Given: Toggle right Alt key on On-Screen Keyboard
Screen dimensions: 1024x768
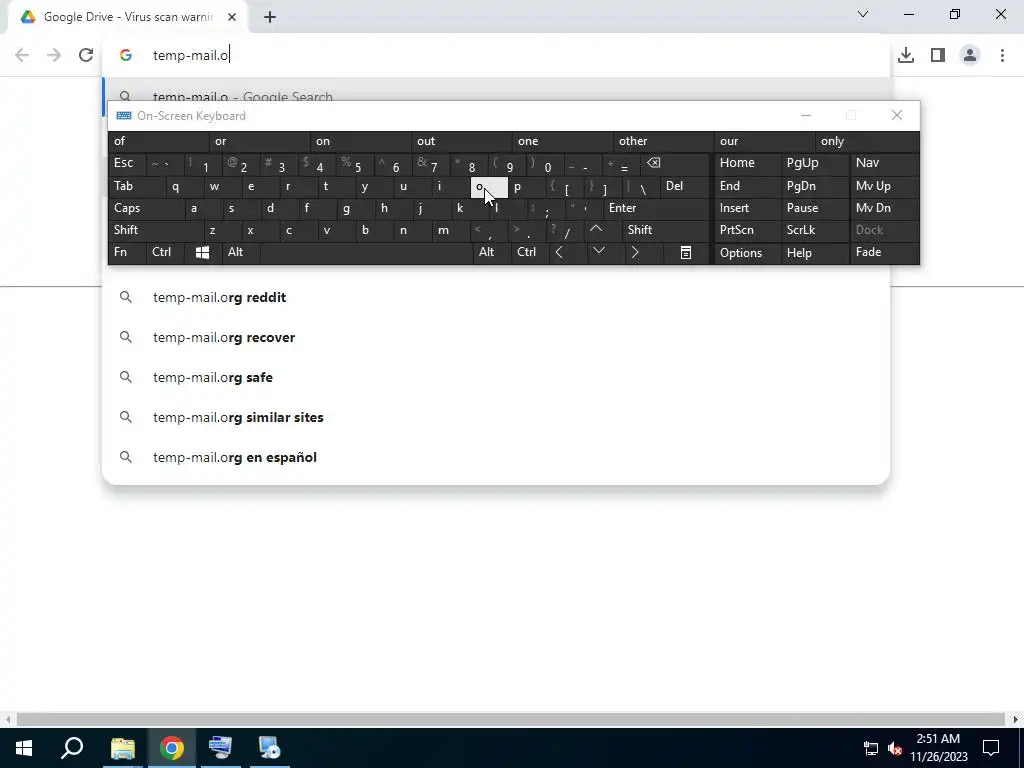Looking at the screenshot, I should coord(491,252).
